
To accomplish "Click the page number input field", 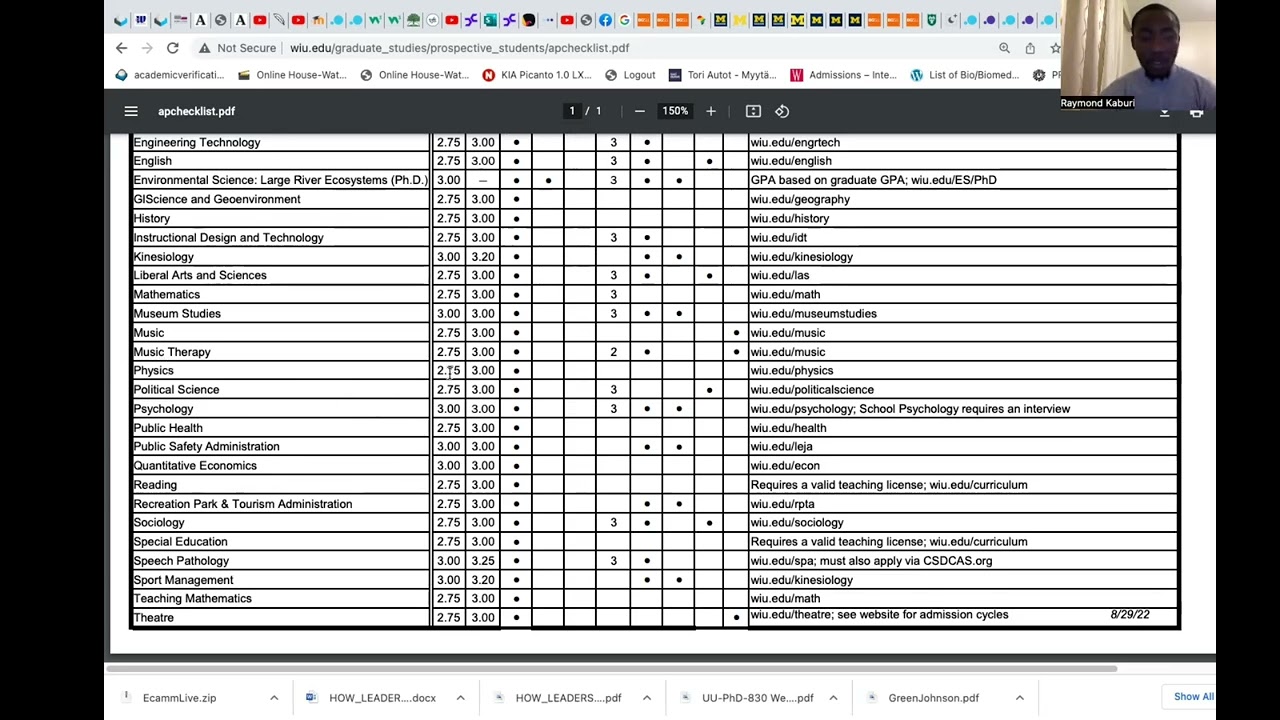I will tap(572, 111).
